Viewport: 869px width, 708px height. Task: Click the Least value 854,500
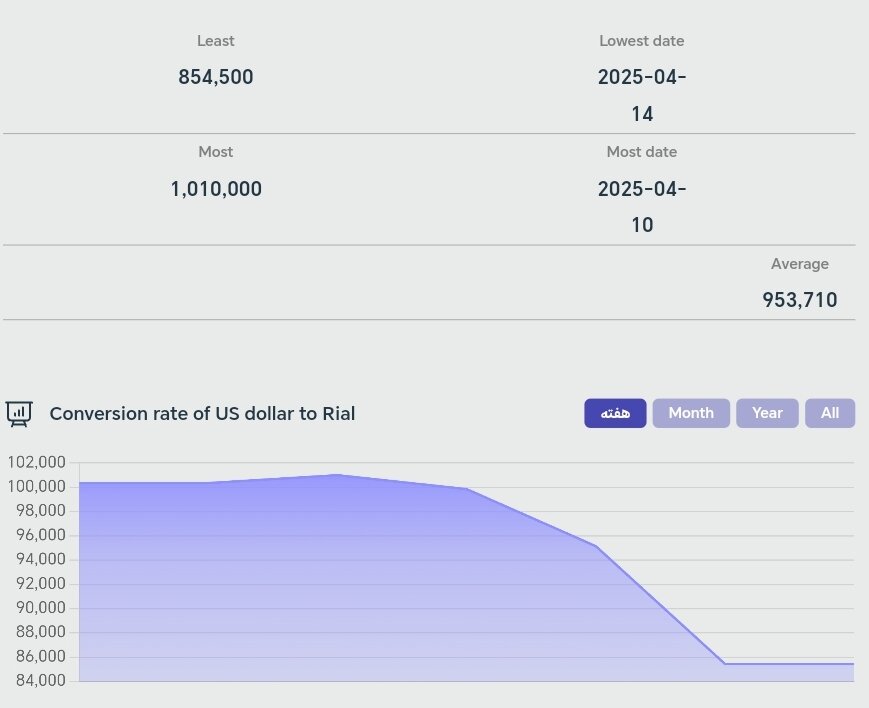[216, 77]
